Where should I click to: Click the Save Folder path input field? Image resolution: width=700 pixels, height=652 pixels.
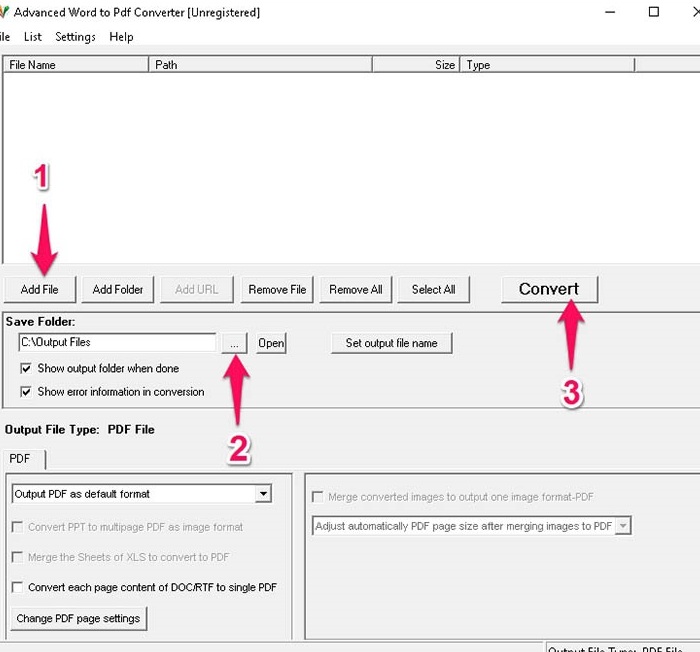click(117, 343)
